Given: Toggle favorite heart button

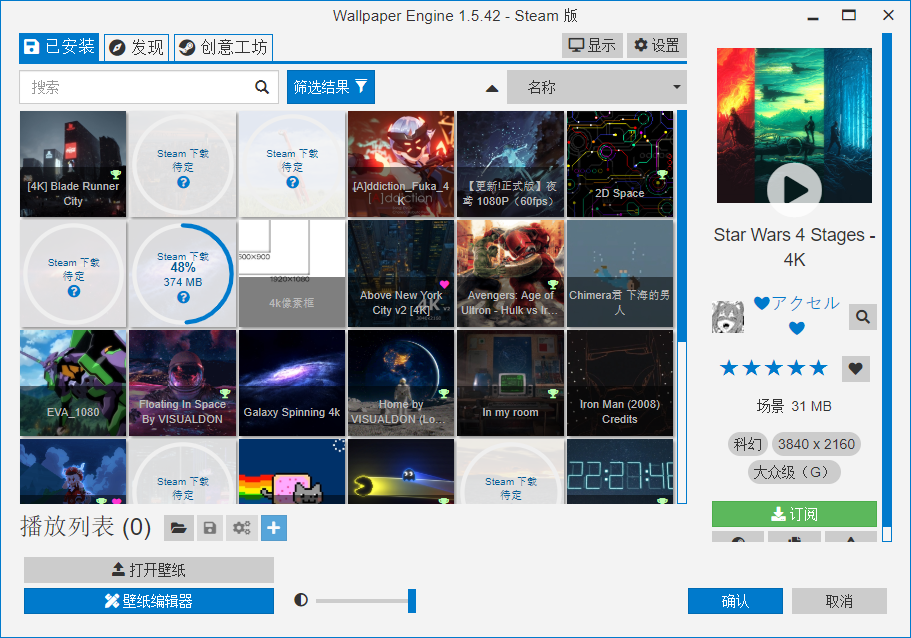Looking at the screenshot, I should click(855, 368).
